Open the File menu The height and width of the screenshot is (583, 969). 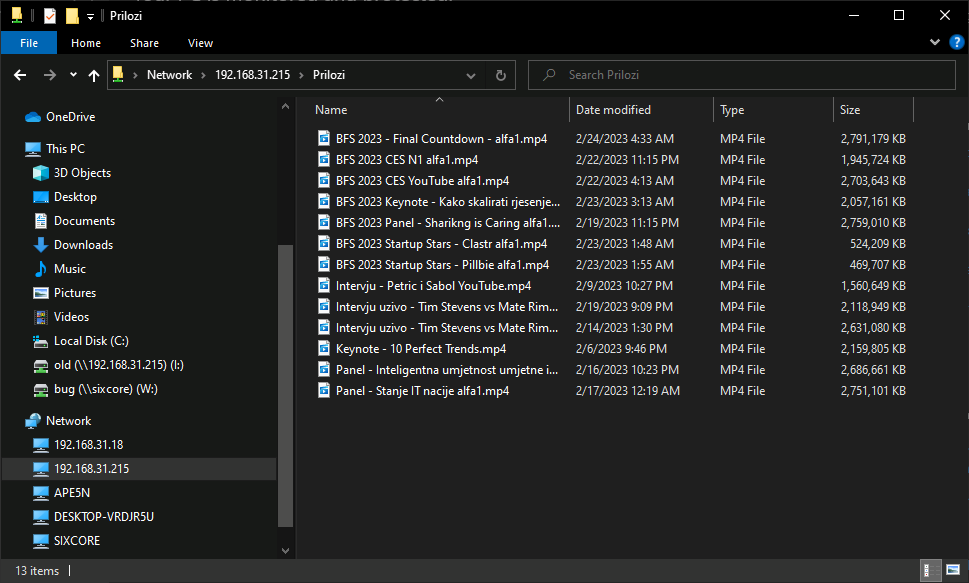pos(28,43)
